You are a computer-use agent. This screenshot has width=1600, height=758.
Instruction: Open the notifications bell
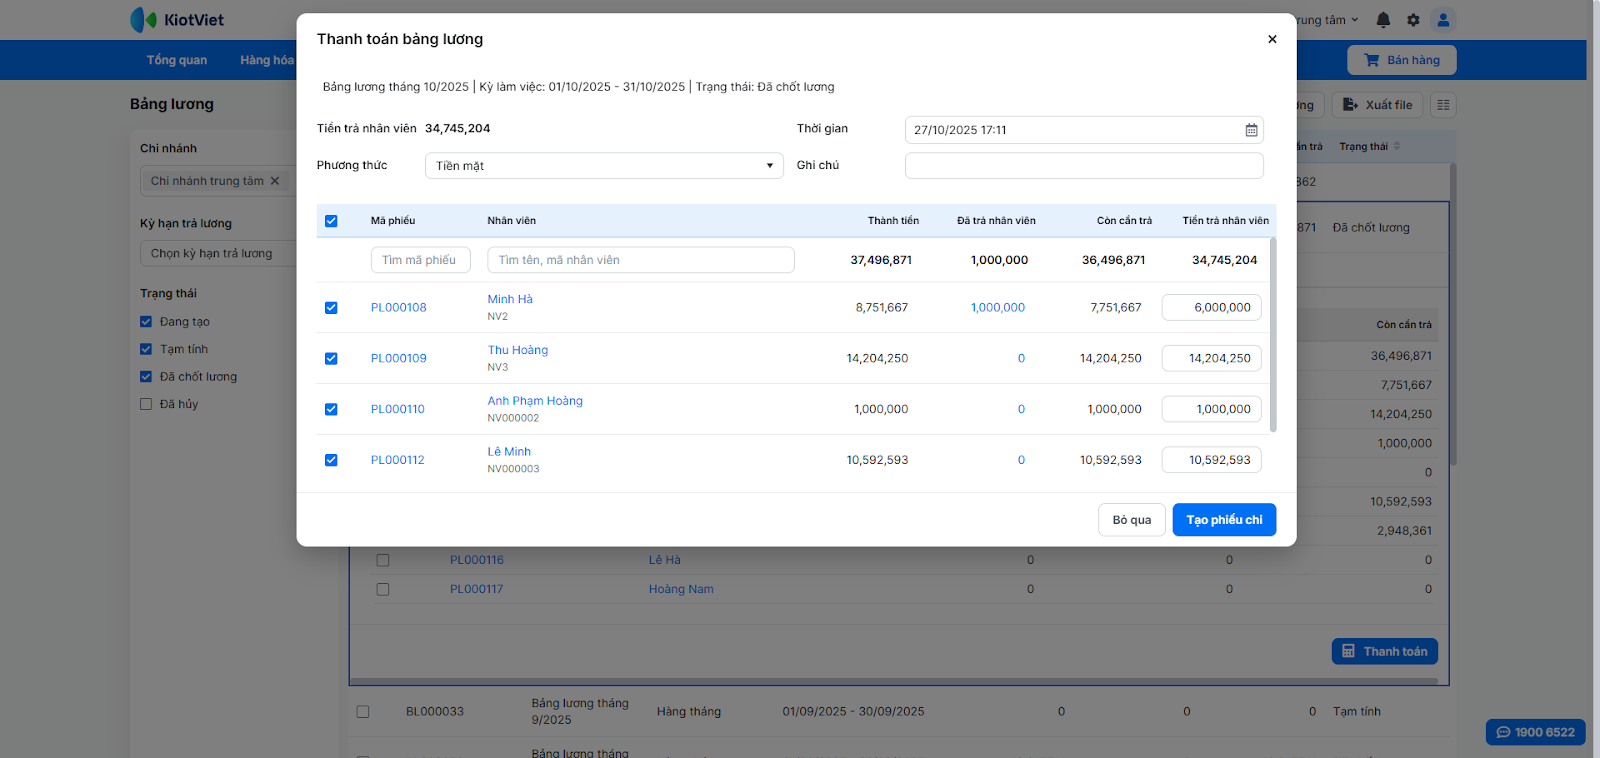(1383, 20)
